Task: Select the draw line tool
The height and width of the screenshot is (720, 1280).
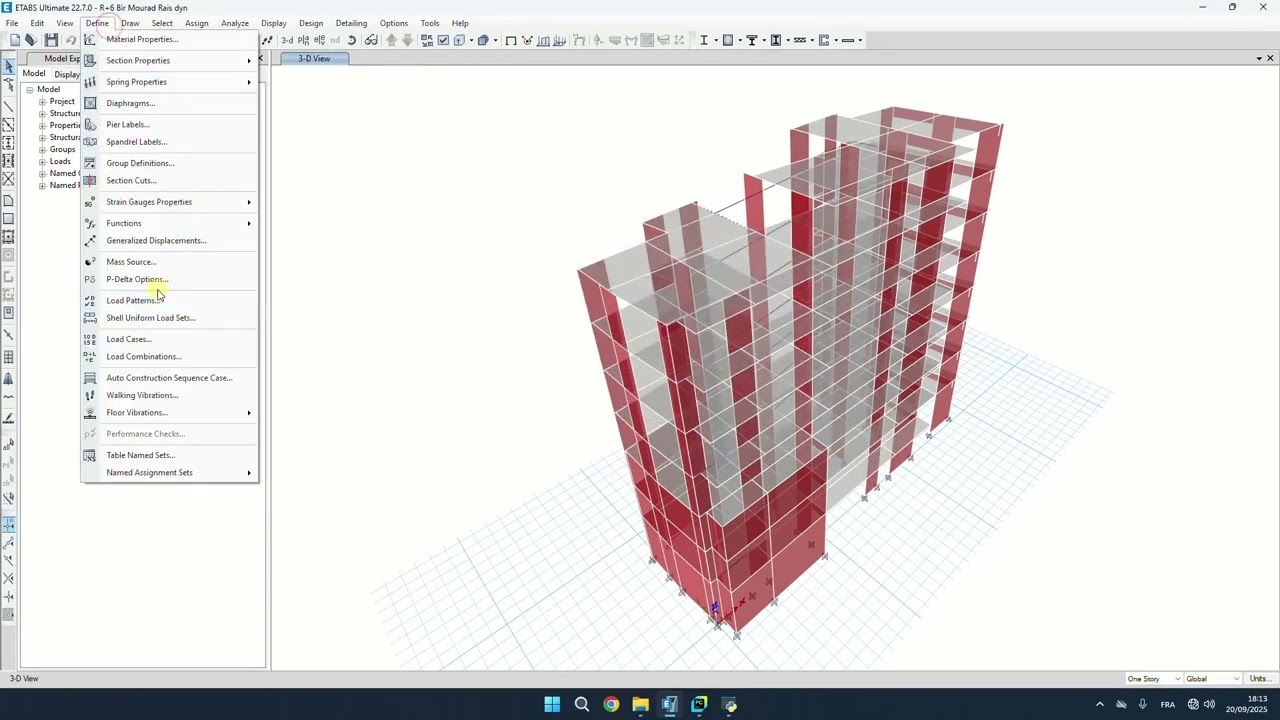Action: 9,106
